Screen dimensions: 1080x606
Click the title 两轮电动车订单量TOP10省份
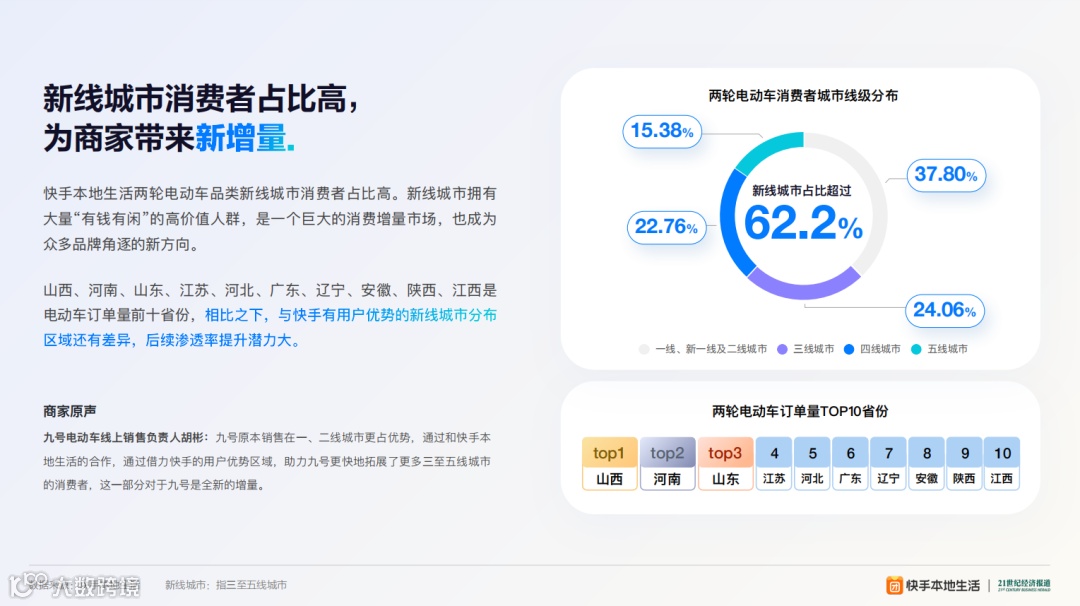[800, 412]
